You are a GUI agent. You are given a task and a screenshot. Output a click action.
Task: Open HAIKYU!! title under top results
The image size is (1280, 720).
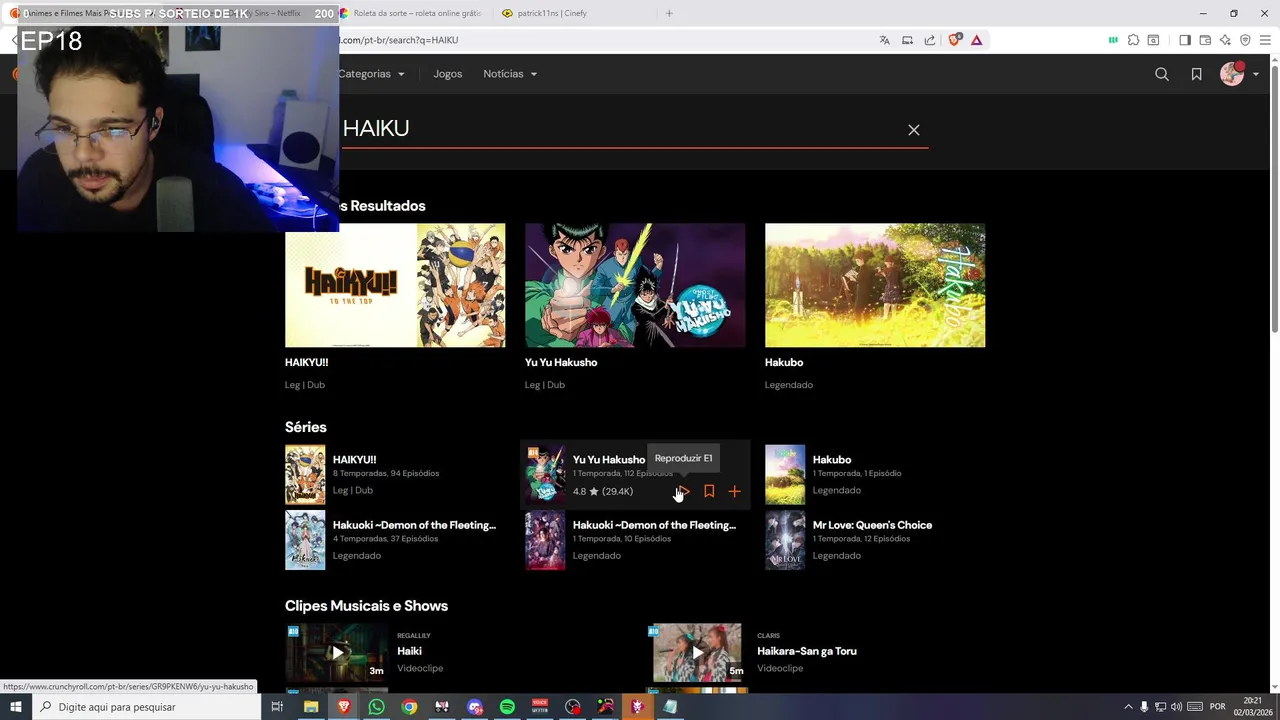pyautogui.click(x=306, y=362)
